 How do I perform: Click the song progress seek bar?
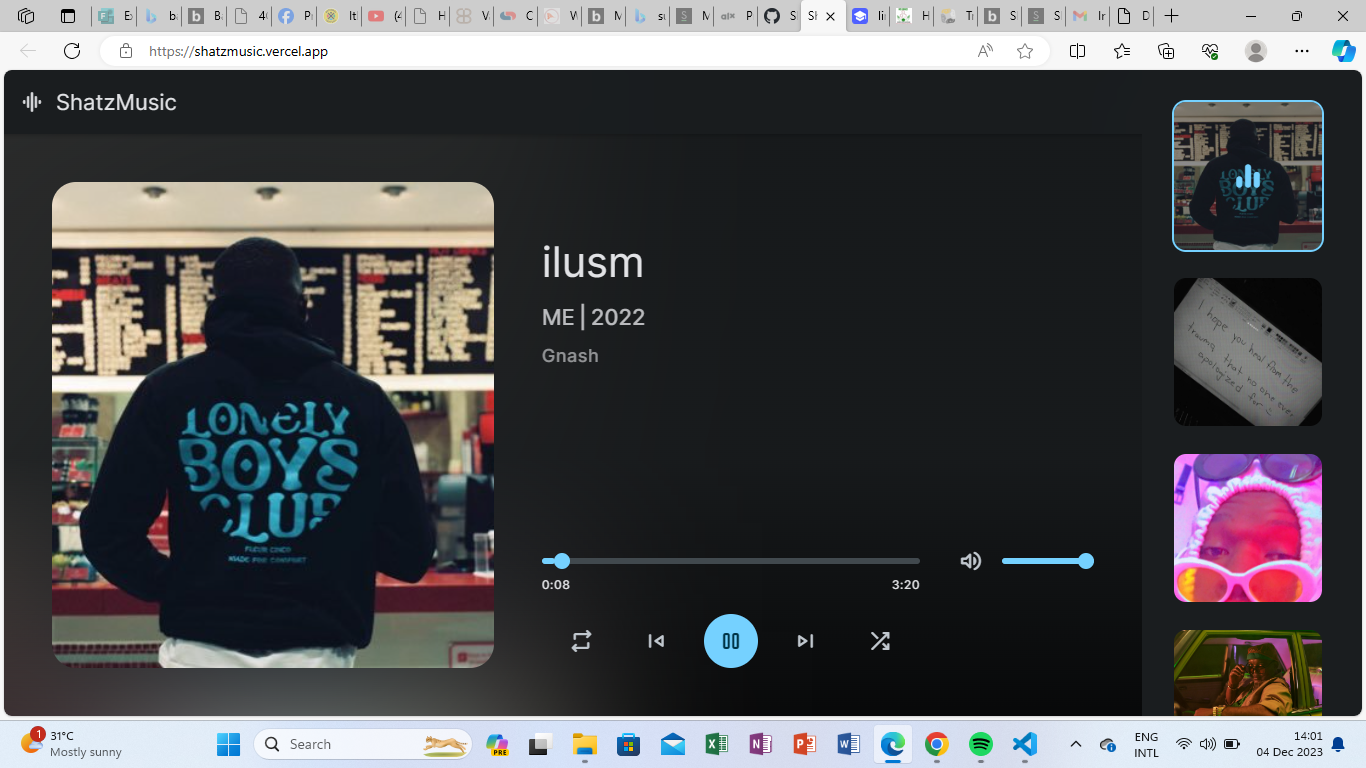coord(730,561)
